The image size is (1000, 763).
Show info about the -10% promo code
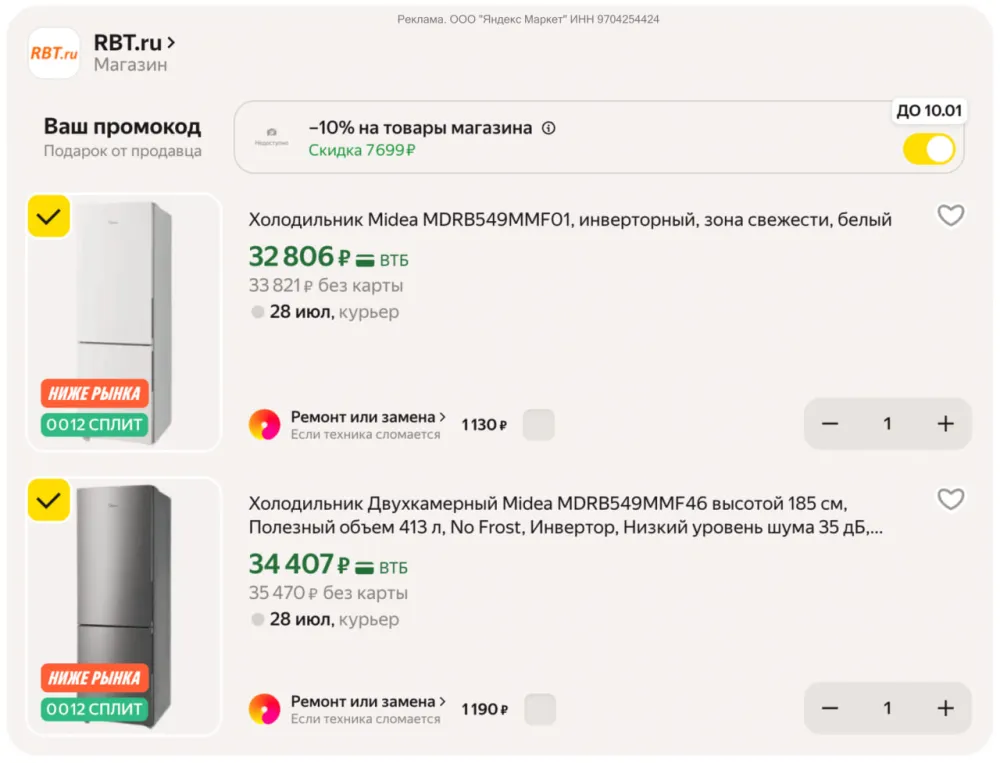(548, 128)
